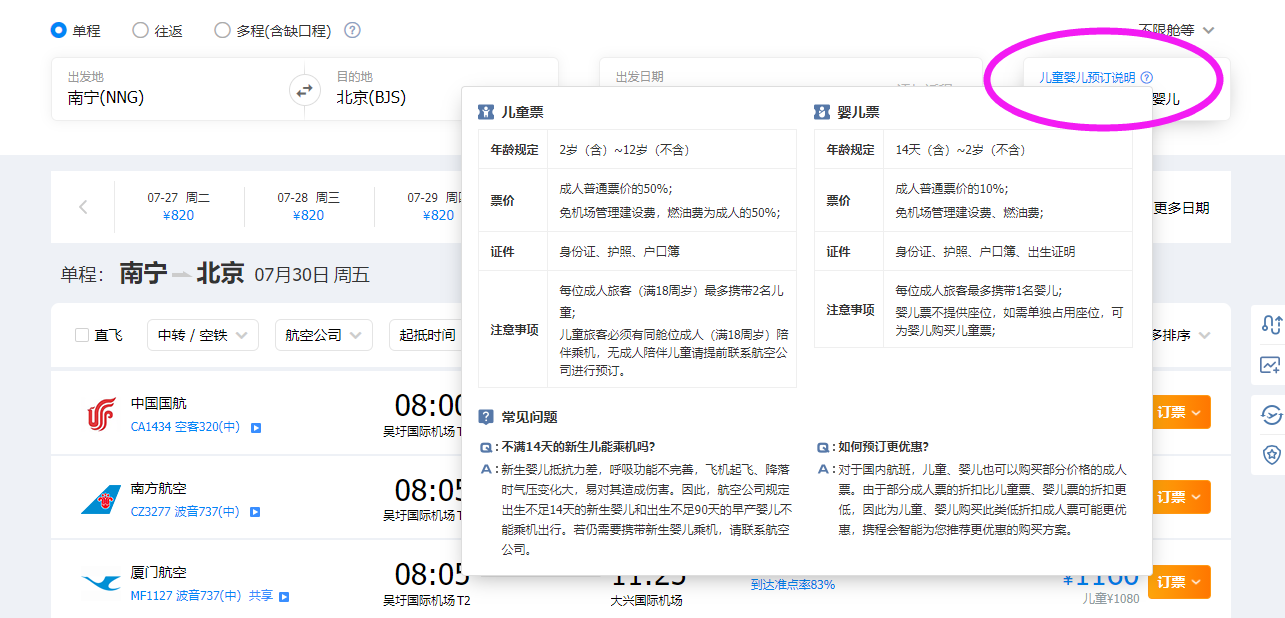
Task: Click the swap departure and destination icon
Action: click(x=305, y=90)
